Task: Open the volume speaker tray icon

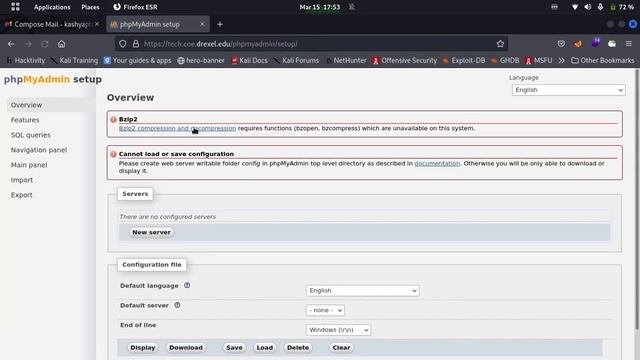Action: pyautogui.click(x=587, y=7)
